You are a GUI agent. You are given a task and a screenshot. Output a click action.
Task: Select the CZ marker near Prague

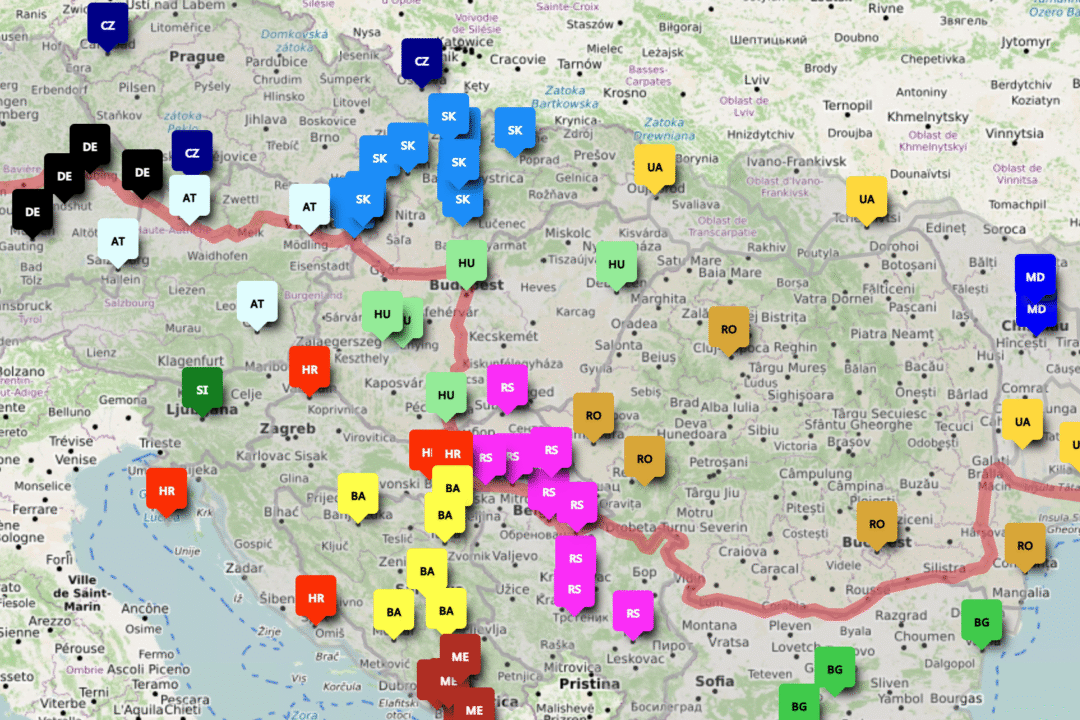108,24
